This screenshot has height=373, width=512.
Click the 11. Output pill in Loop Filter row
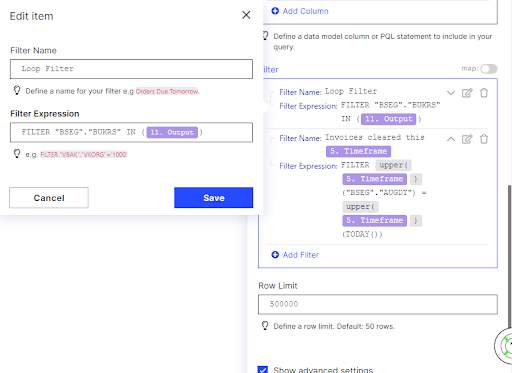point(388,119)
